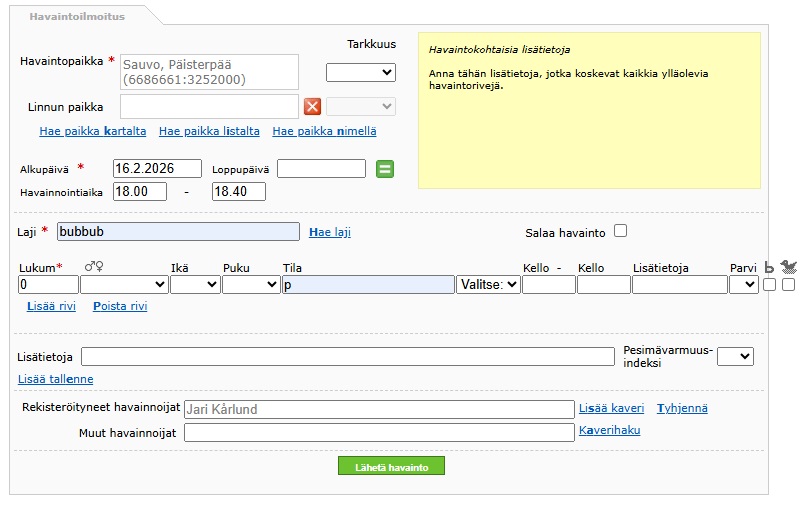Check the box under the bird nest icon
This screenshot has width=812, height=506.
pyautogui.click(x=788, y=285)
